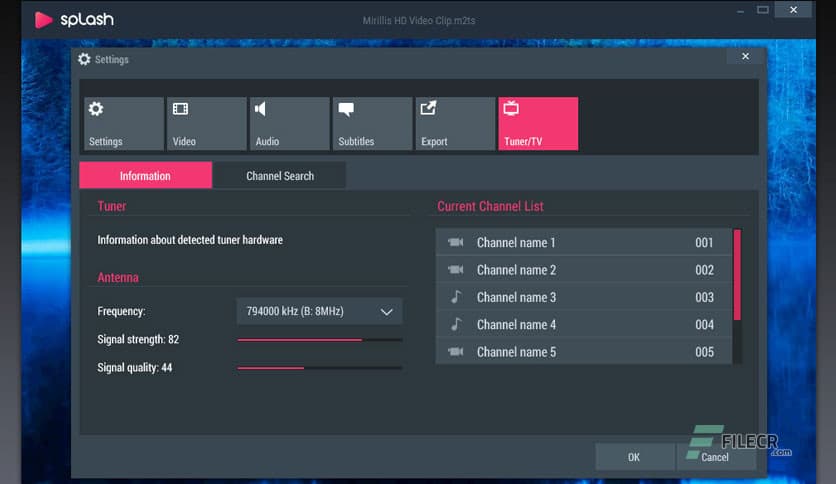Click music note icon beside Channel name 3
Image resolution: width=836 pixels, height=484 pixels.
point(456,297)
